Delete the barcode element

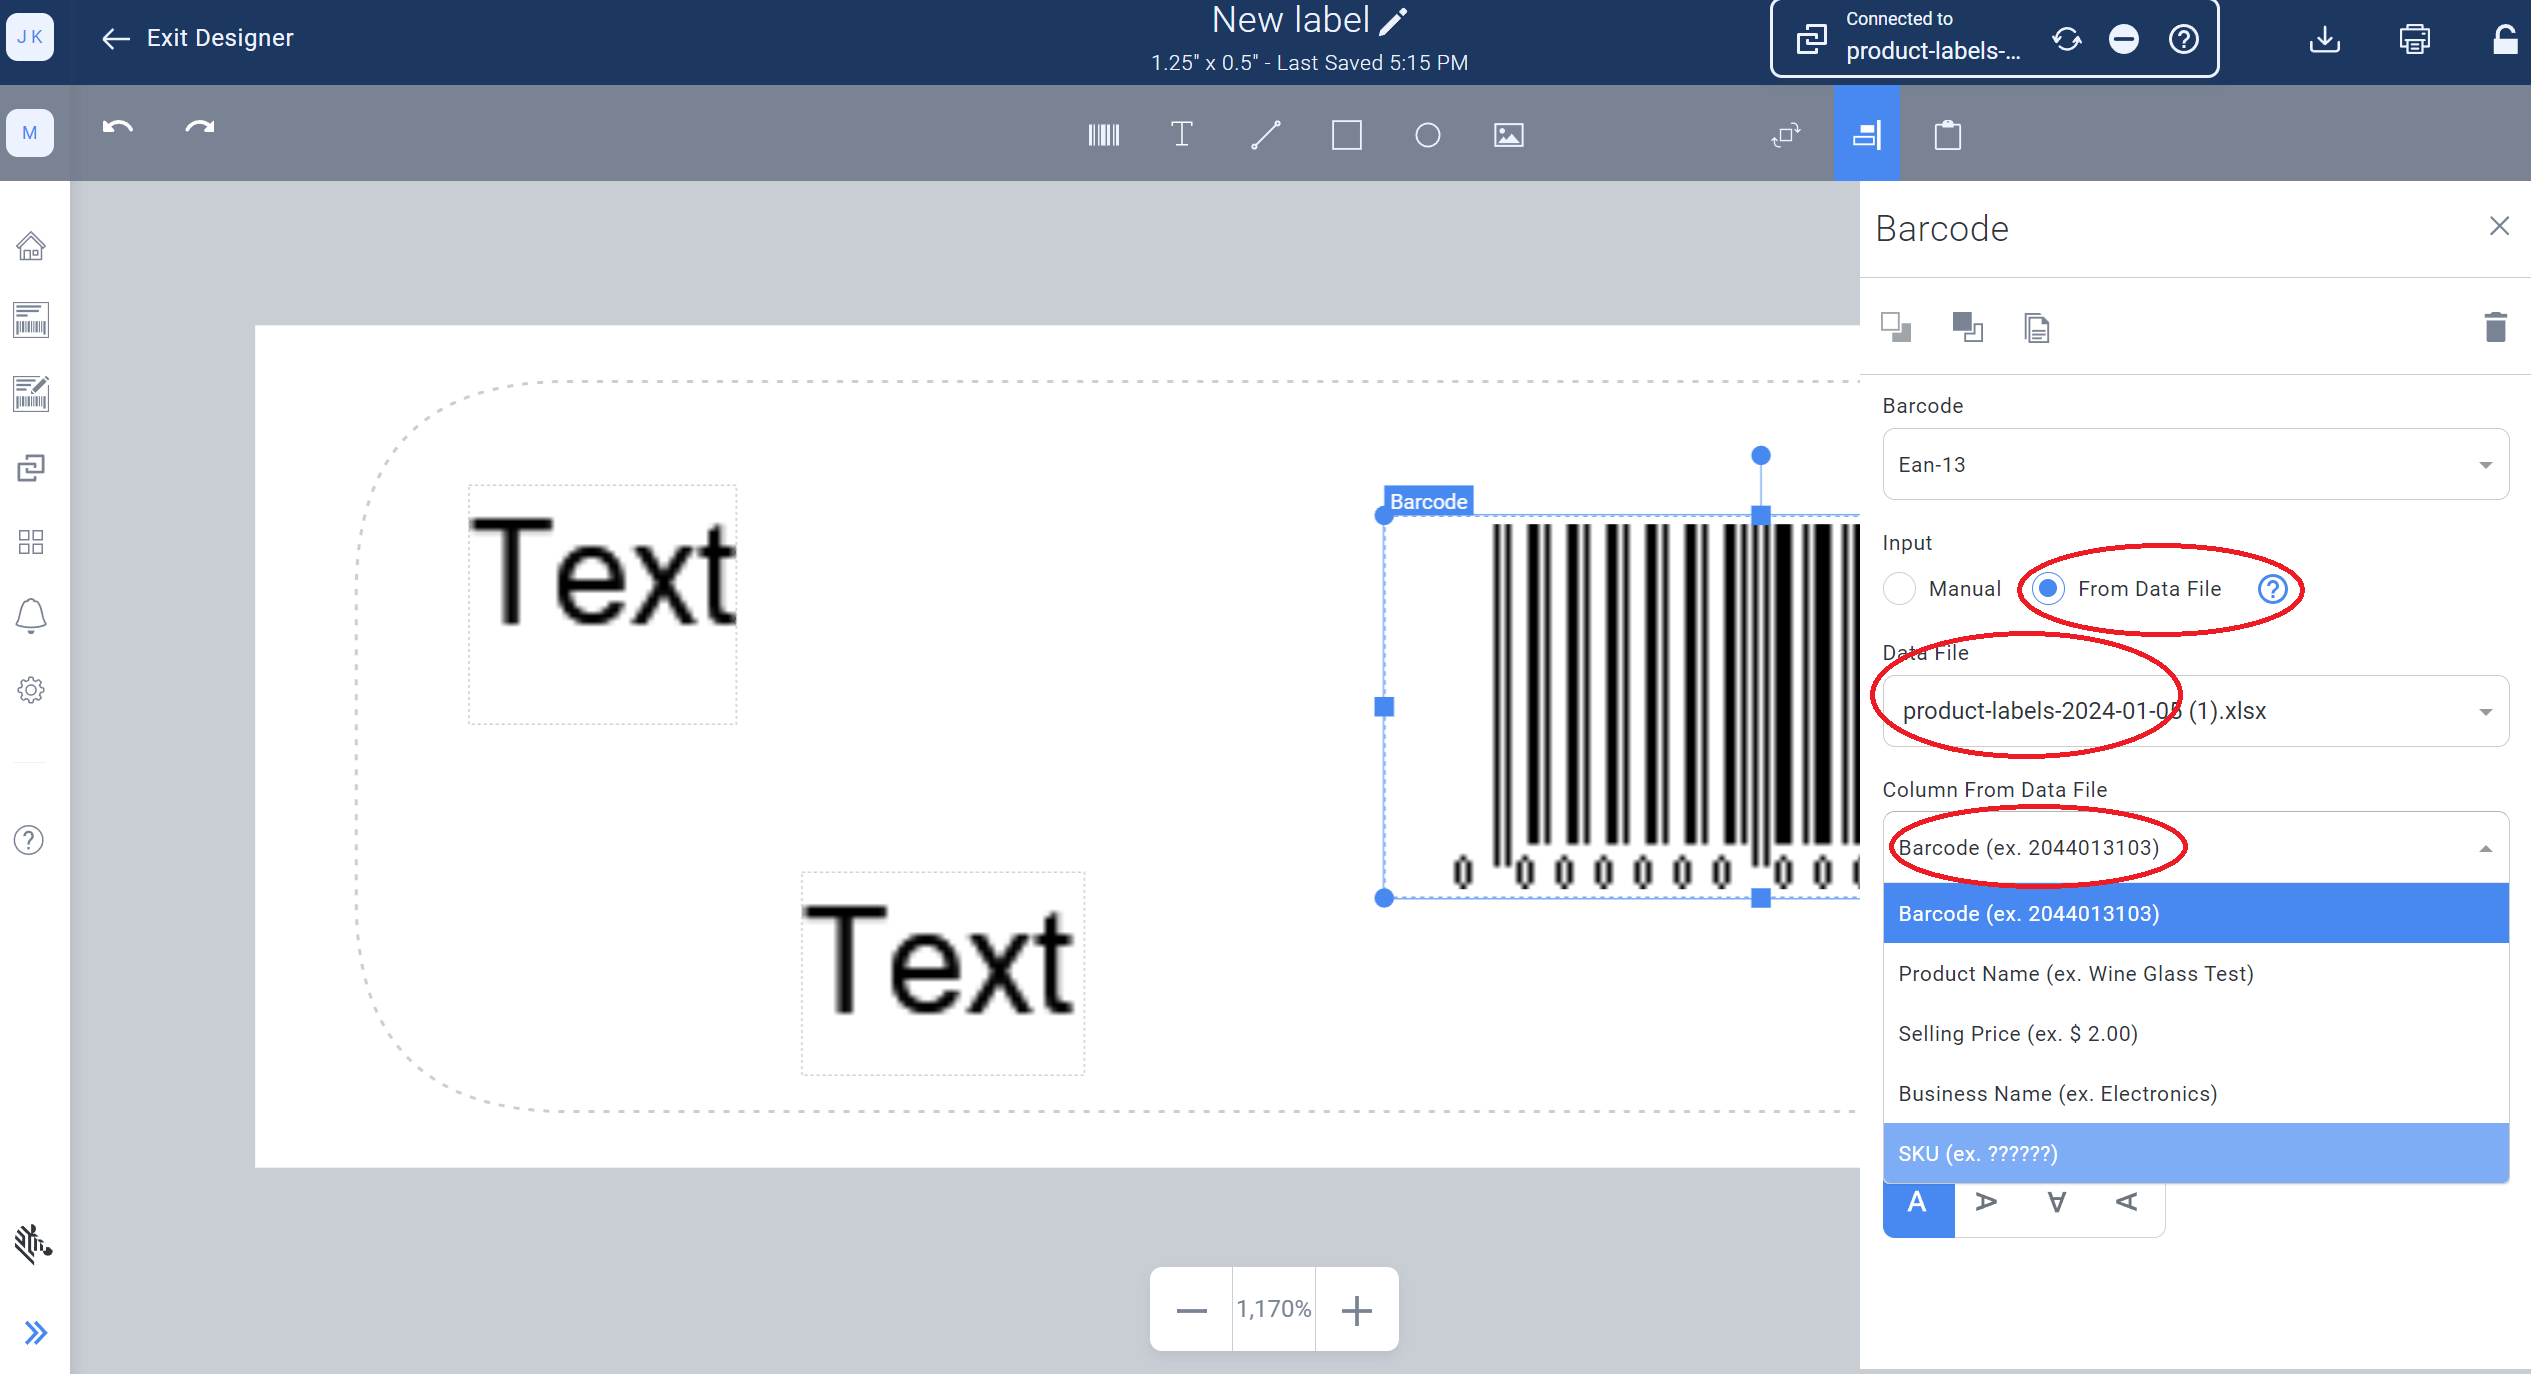(x=2496, y=327)
